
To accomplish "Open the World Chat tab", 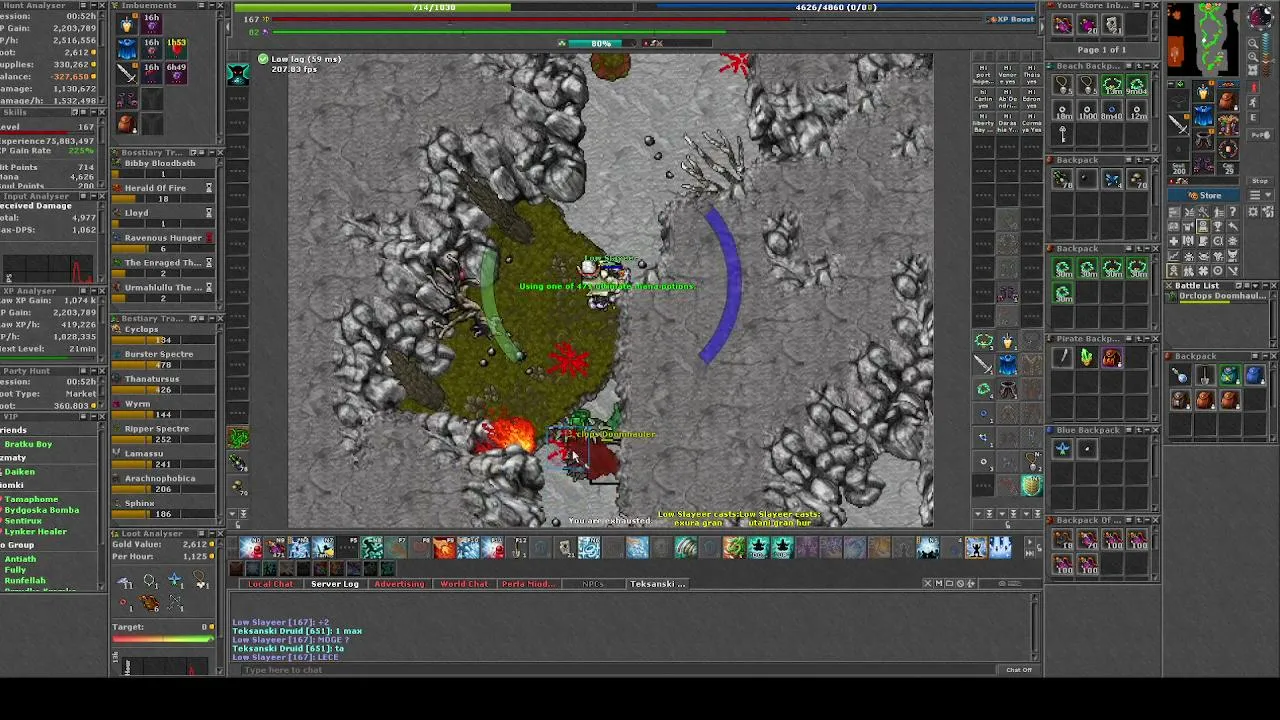I will coord(464,584).
